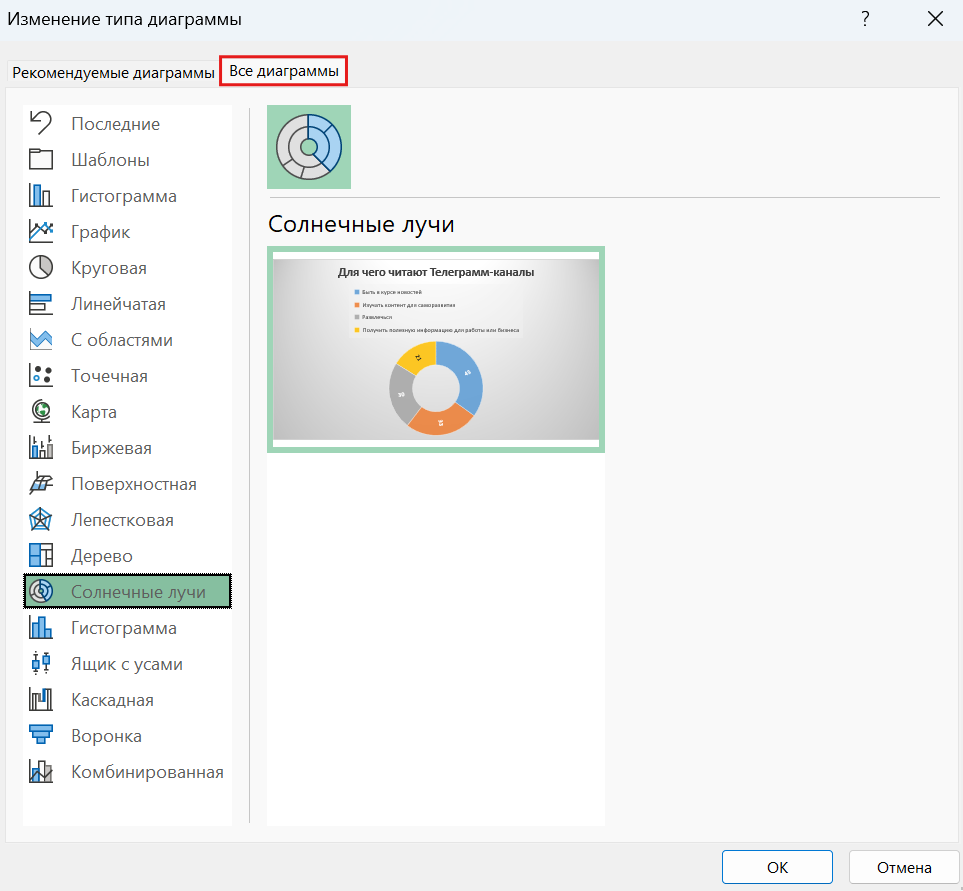Select the Биржевая stock chart icon
963x891 pixels.
41,448
